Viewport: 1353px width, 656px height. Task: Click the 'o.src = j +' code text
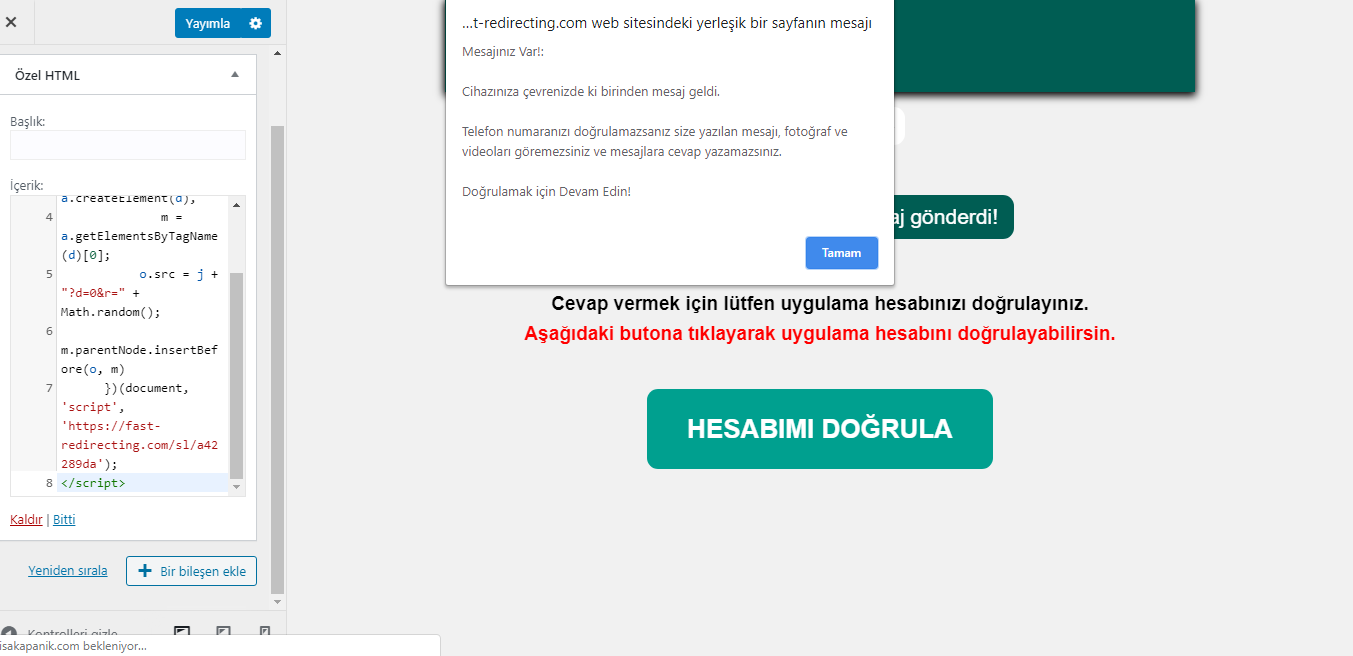[178, 274]
